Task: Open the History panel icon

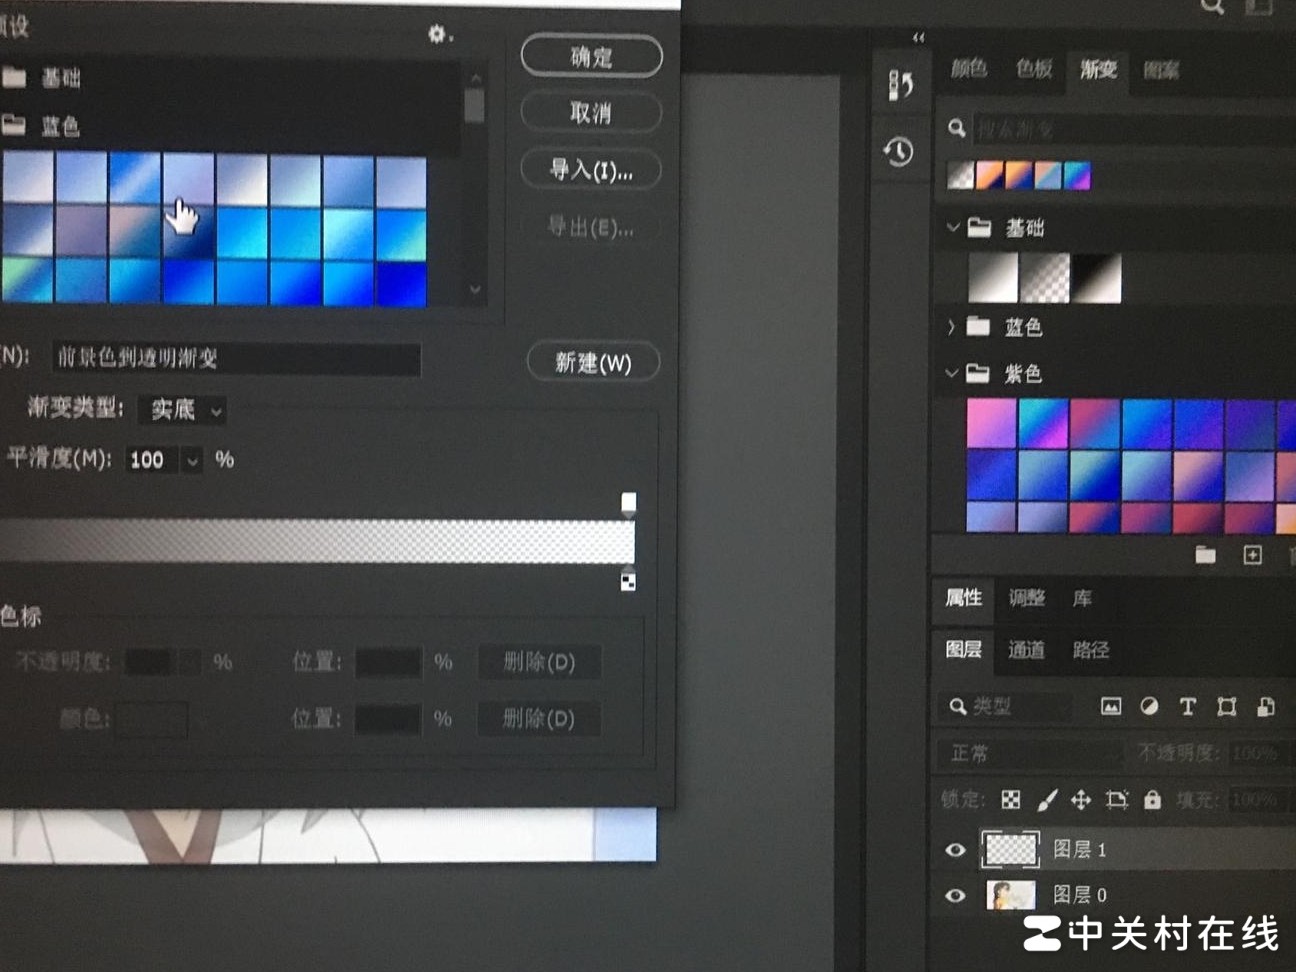Action: [x=898, y=152]
